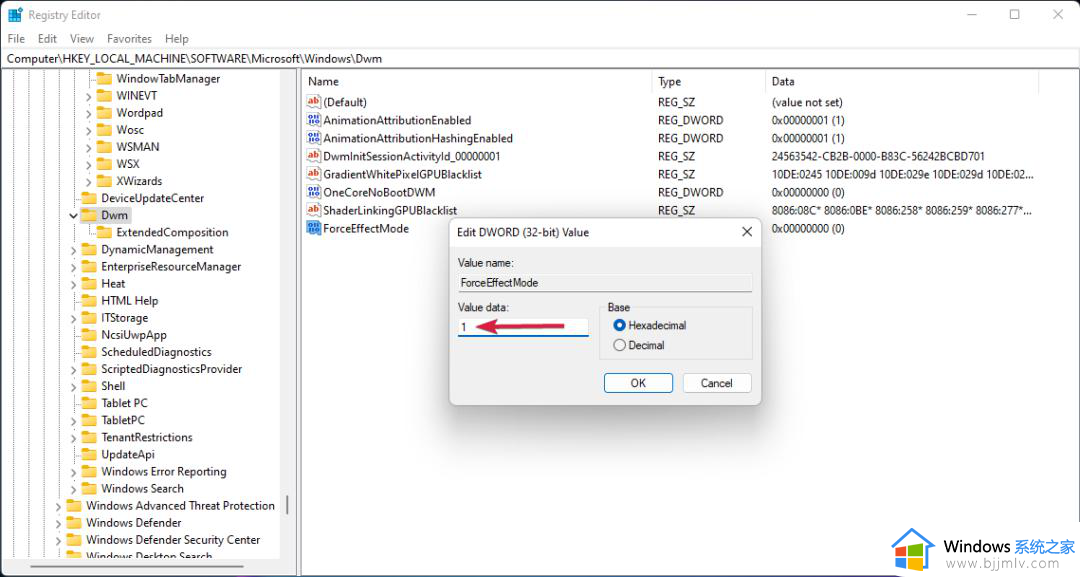This screenshot has width=1080, height=577.
Task: Click the DwmInitSessionActivityId_00000001 string icon
Action: click(x=313, y=156)
